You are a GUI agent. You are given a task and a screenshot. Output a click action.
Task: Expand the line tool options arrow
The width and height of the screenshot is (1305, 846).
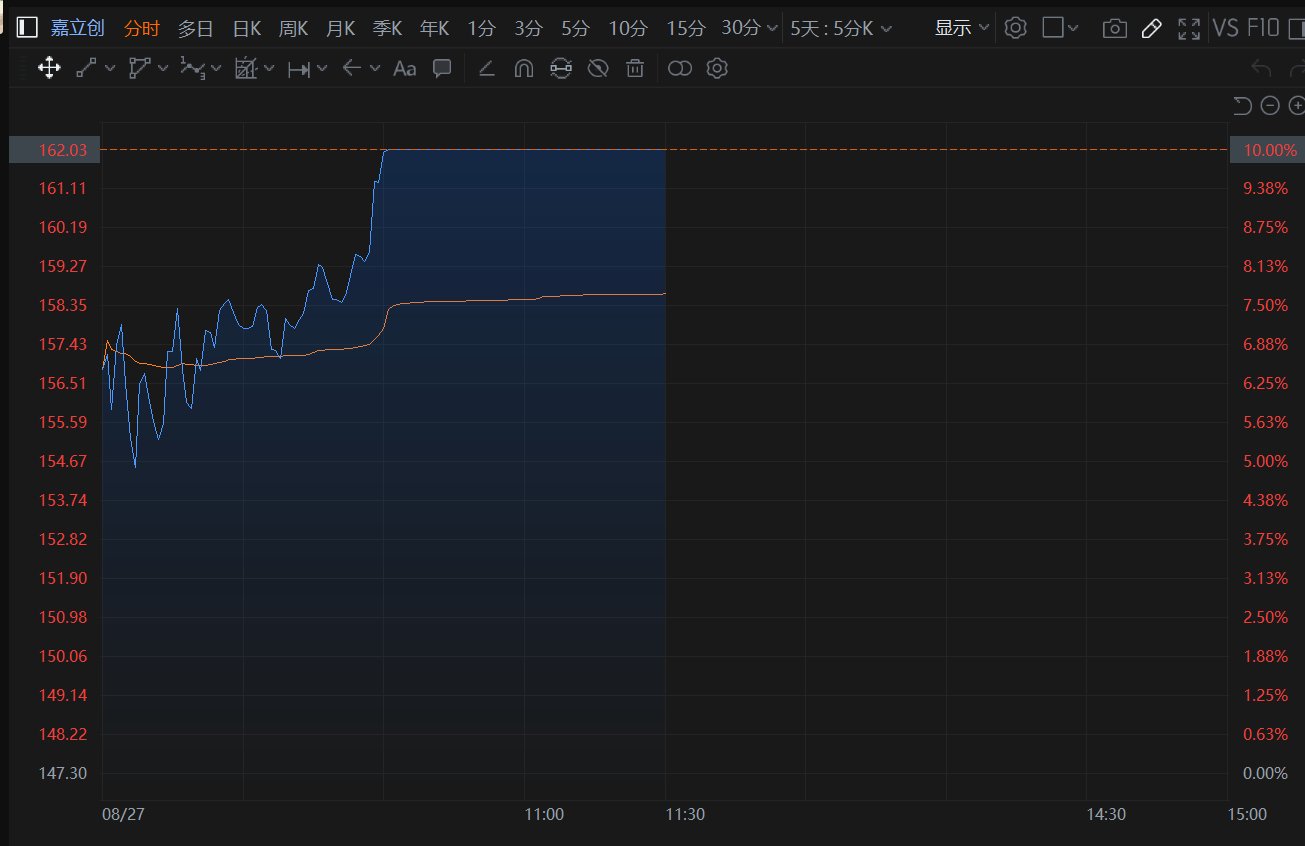click(109, 69)
